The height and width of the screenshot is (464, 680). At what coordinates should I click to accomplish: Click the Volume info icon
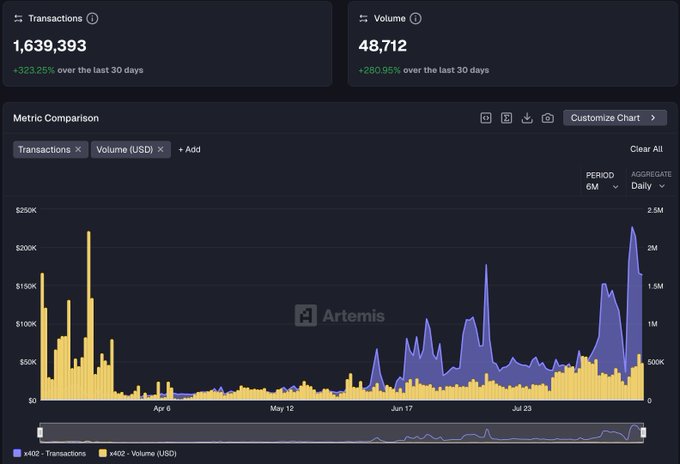click(x=415, y=18)
